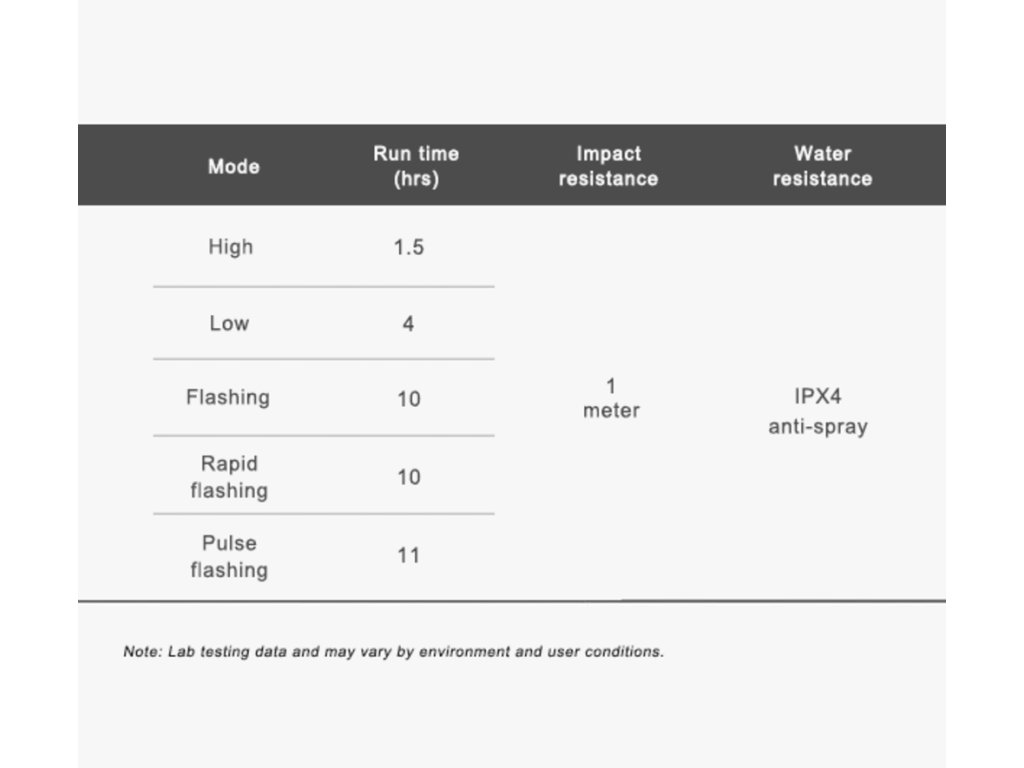1024x768 pixels.
Task: Select the Pulse flashing mode cell
Action: coord(229,556)
